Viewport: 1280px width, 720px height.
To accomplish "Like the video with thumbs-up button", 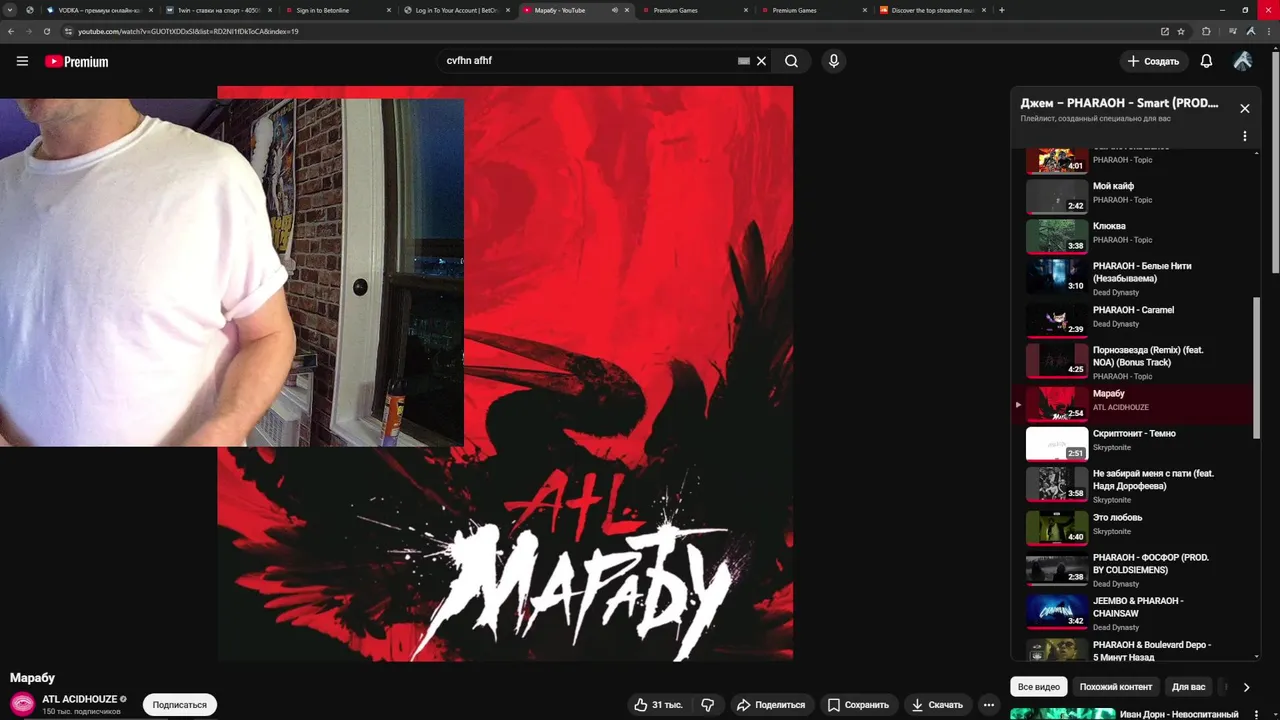I will [x=658, y=705].
